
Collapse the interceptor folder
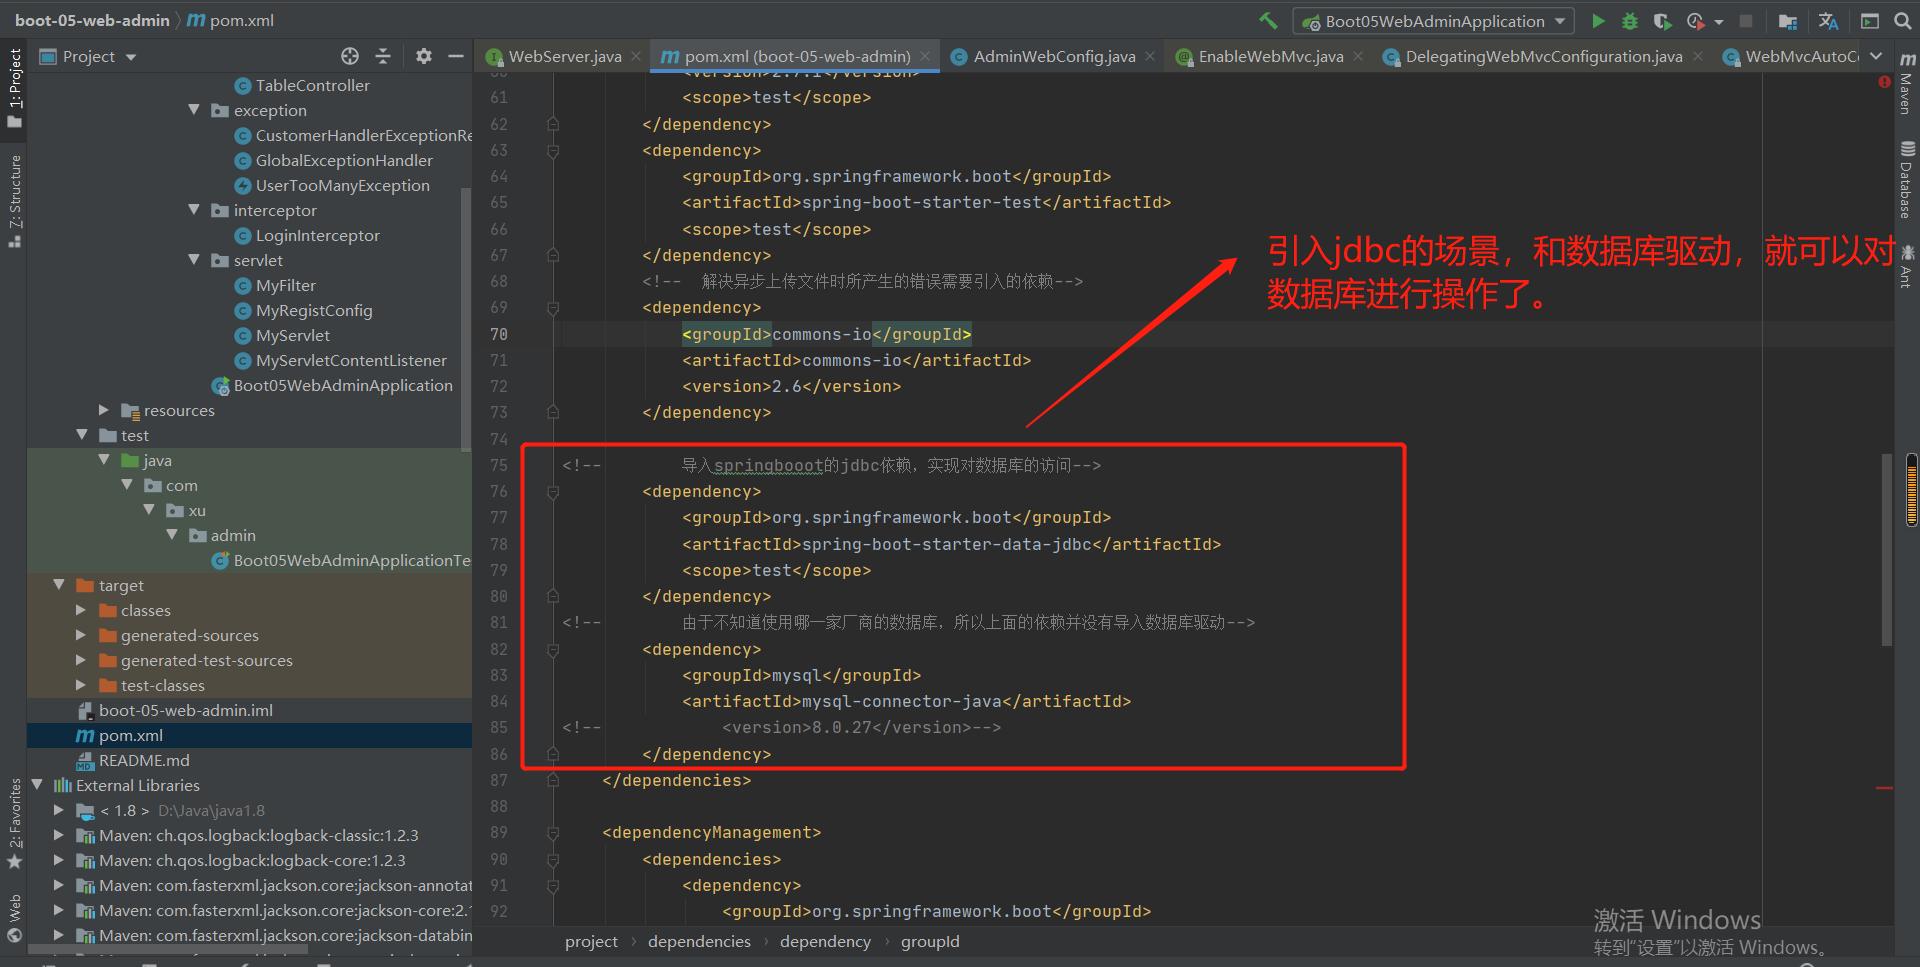pyautogui.click(x=194, y=210)
